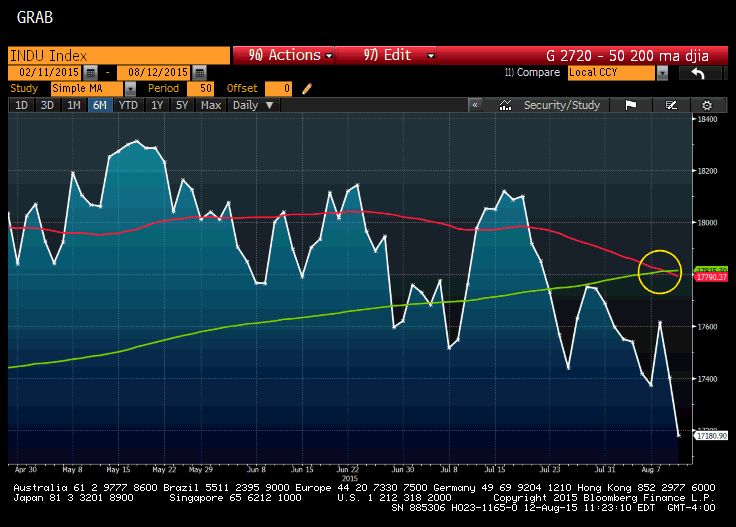This screenshot has height=527, width=736.
Task: Click the 17180.90 last price label
Action: point(711,436)
